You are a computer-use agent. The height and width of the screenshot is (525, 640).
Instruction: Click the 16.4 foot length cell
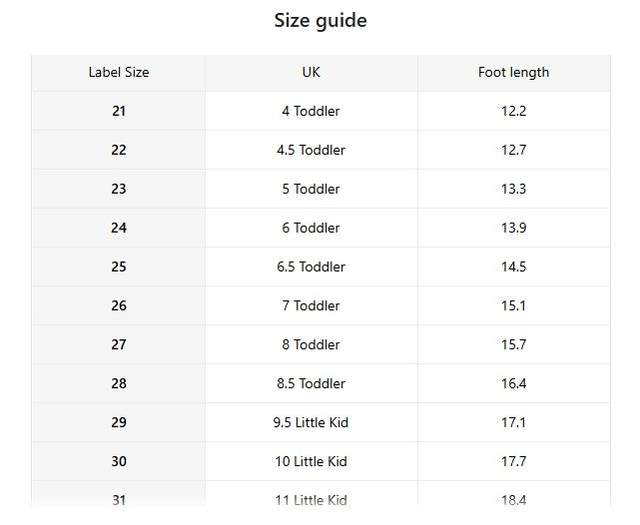tap(513, 384)
